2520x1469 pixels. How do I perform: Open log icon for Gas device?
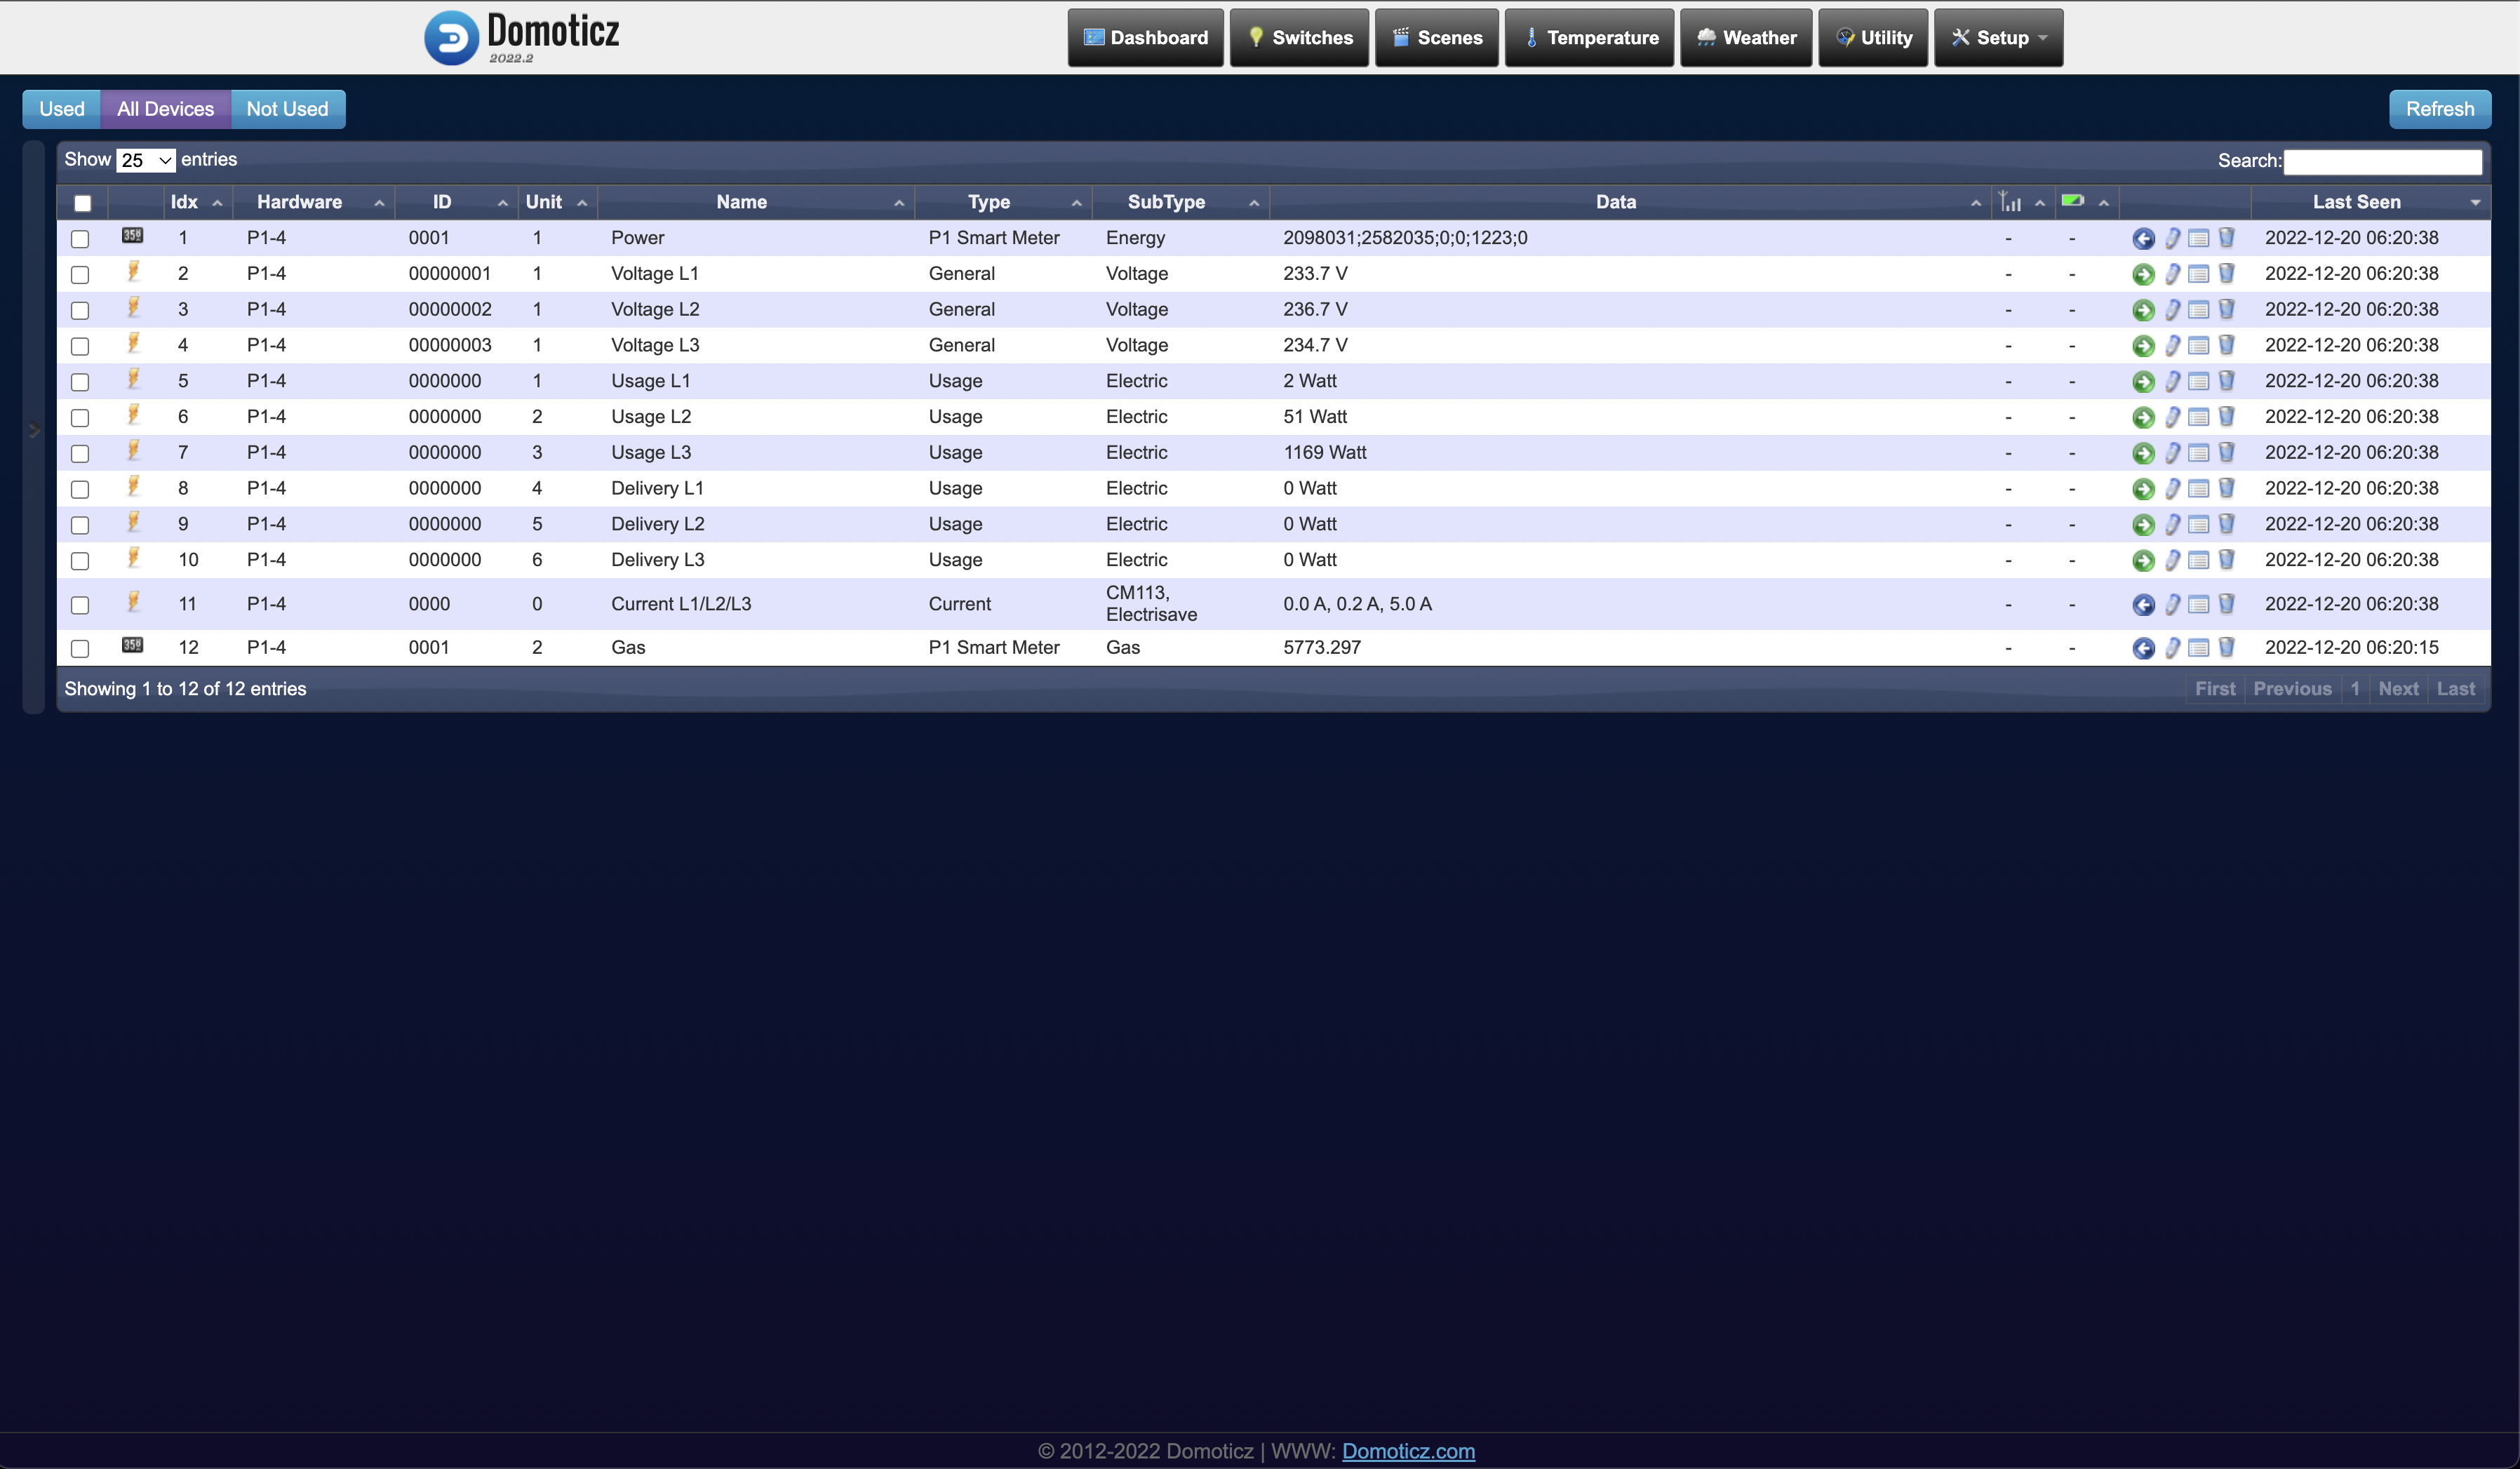tap(2198, 648)
